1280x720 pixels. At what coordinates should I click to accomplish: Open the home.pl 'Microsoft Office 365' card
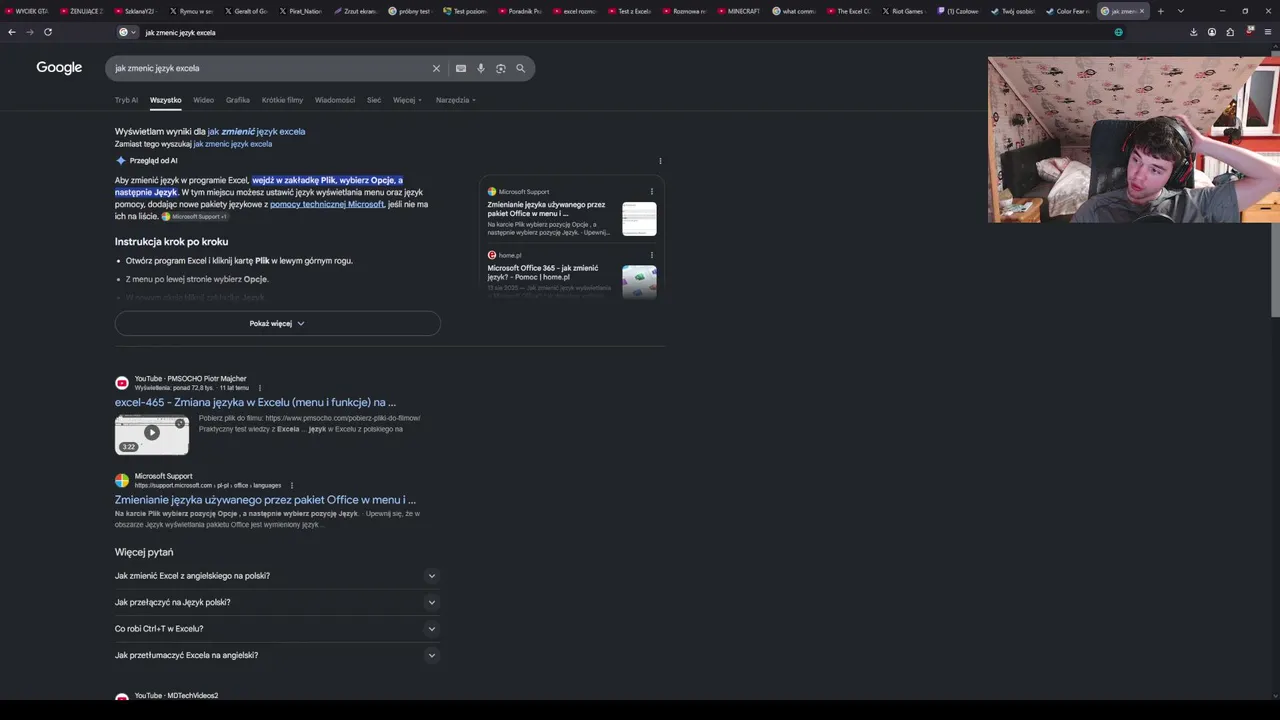pyautogui.click(x=543, y=273)
